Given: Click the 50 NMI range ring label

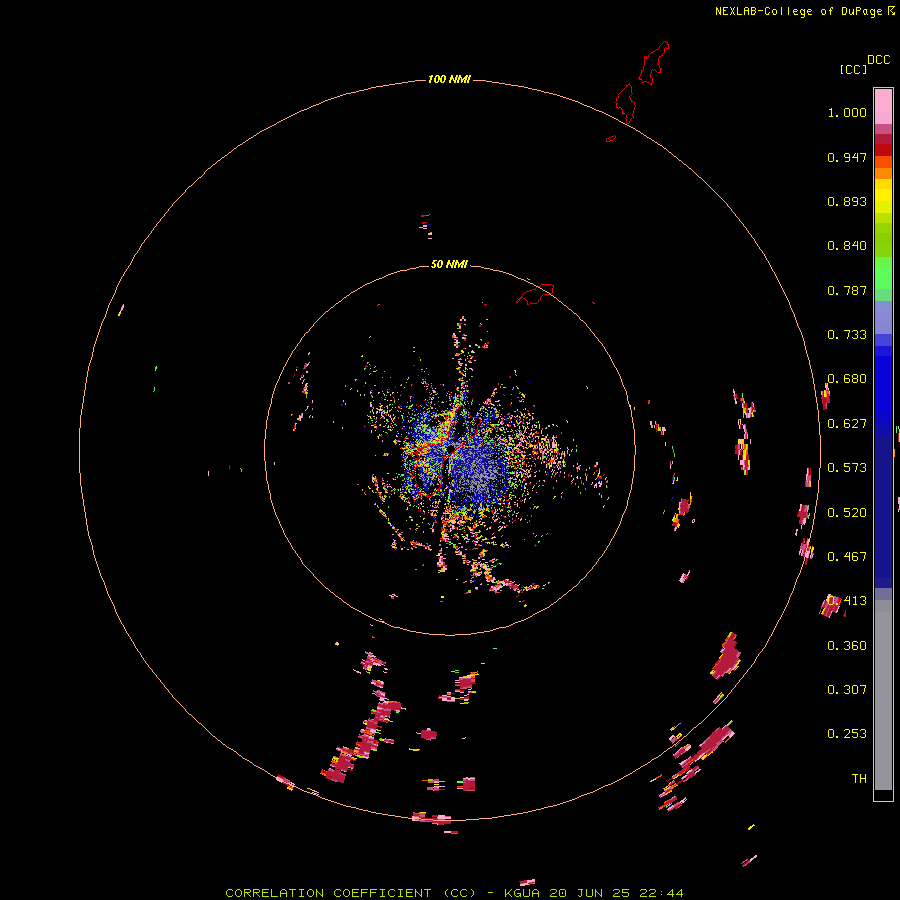Looking at the screenshot, I should click(449, 264).
